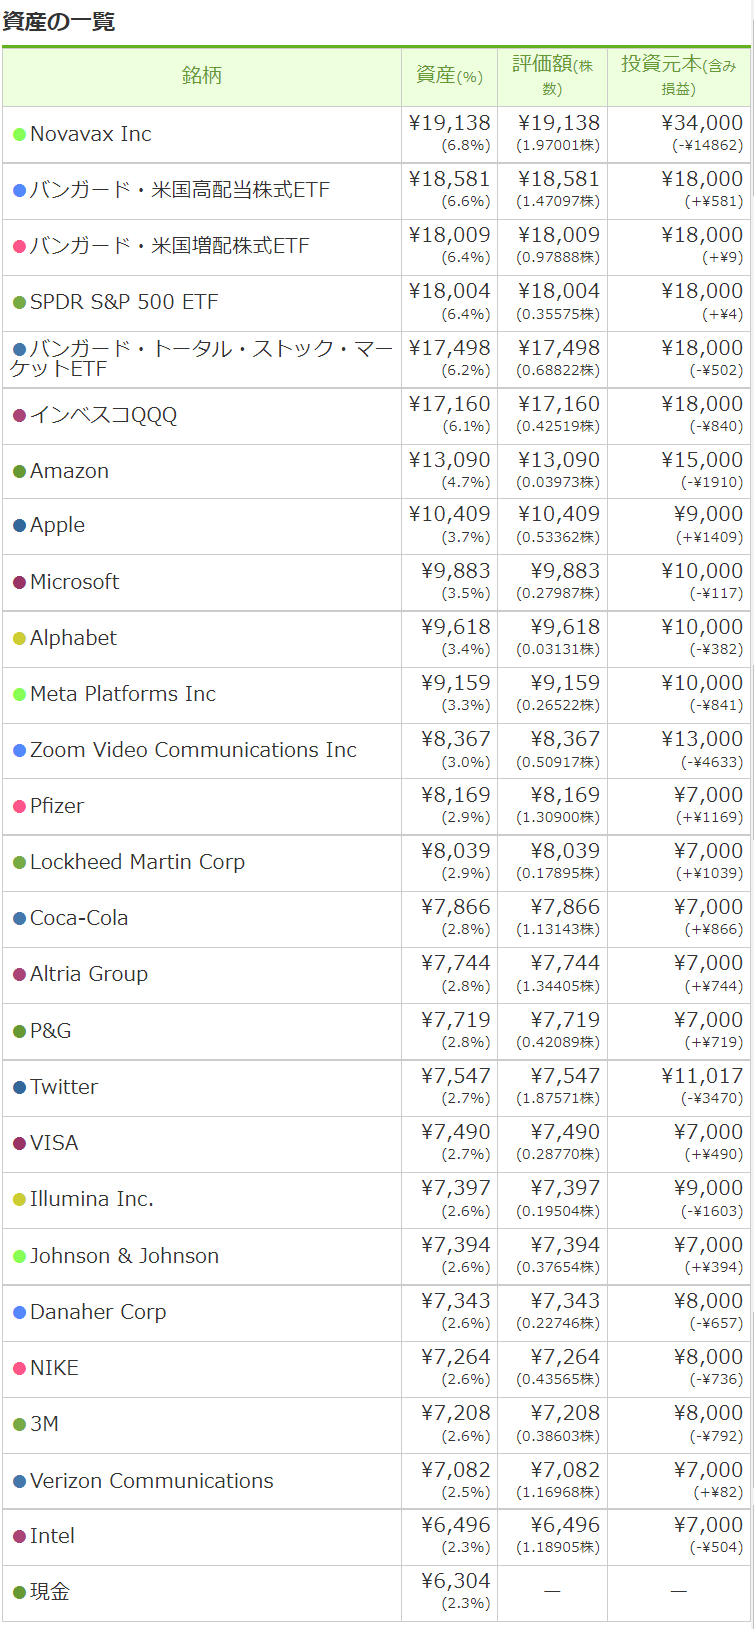Select the pink dot beside NIKE
754x1629 pixels.
(x=19, y=1368)
